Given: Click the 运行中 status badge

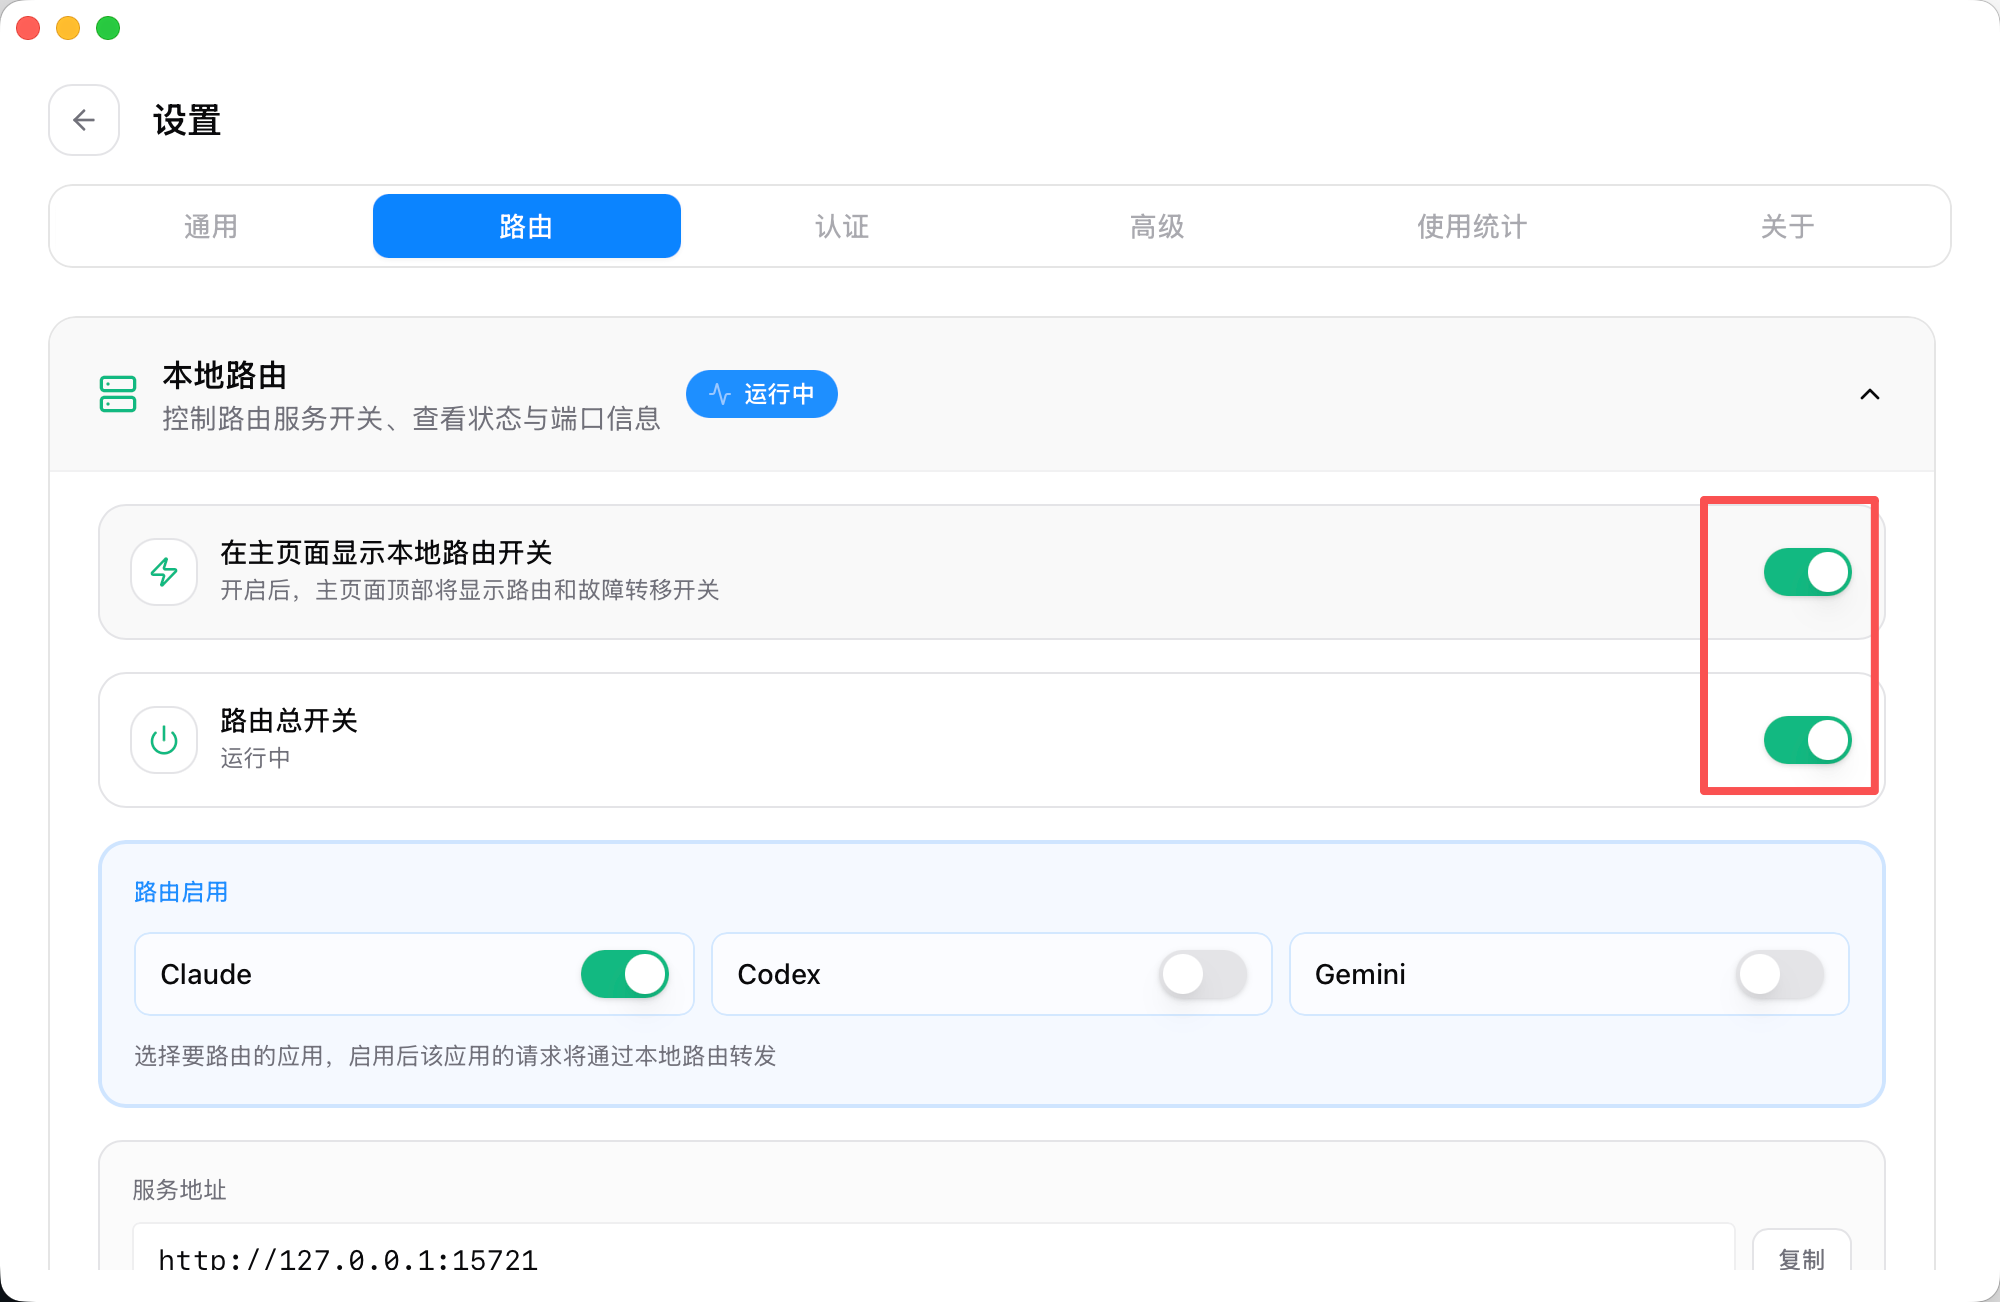Looking at the screenshot, I should pos(762,394).
